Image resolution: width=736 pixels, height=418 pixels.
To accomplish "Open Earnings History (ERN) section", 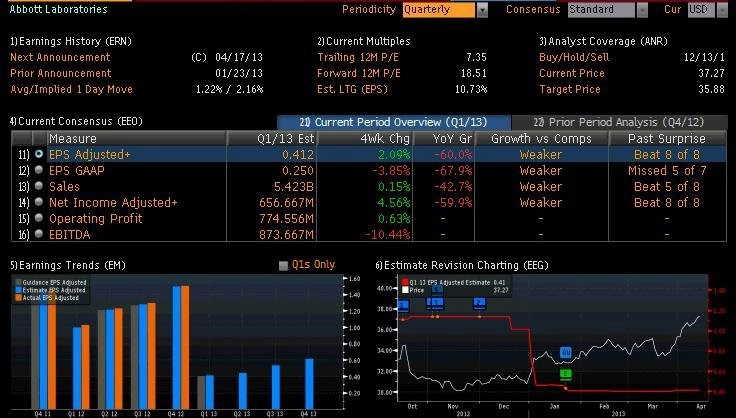I will [x=70, y=41].
